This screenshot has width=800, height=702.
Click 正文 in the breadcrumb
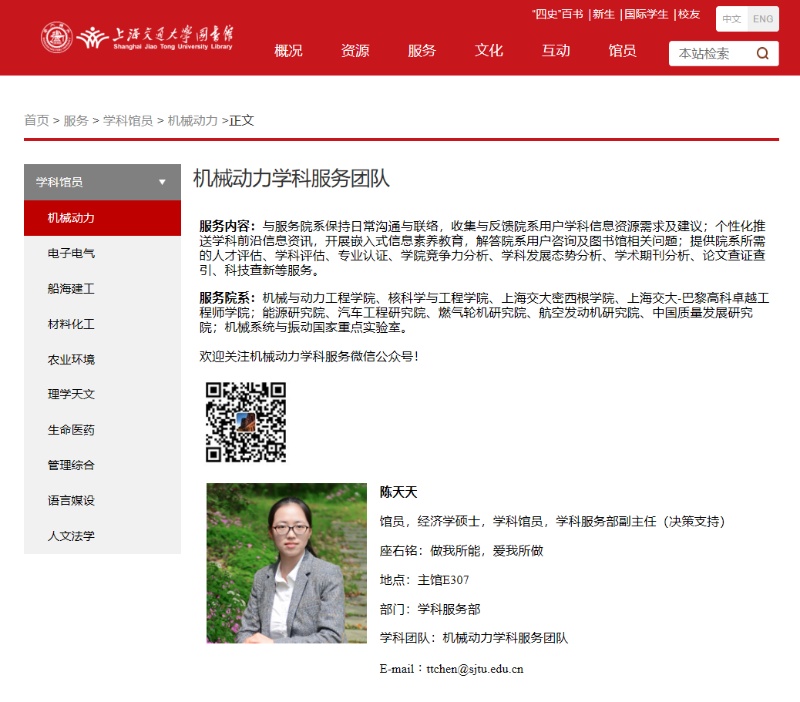[242, 120]
